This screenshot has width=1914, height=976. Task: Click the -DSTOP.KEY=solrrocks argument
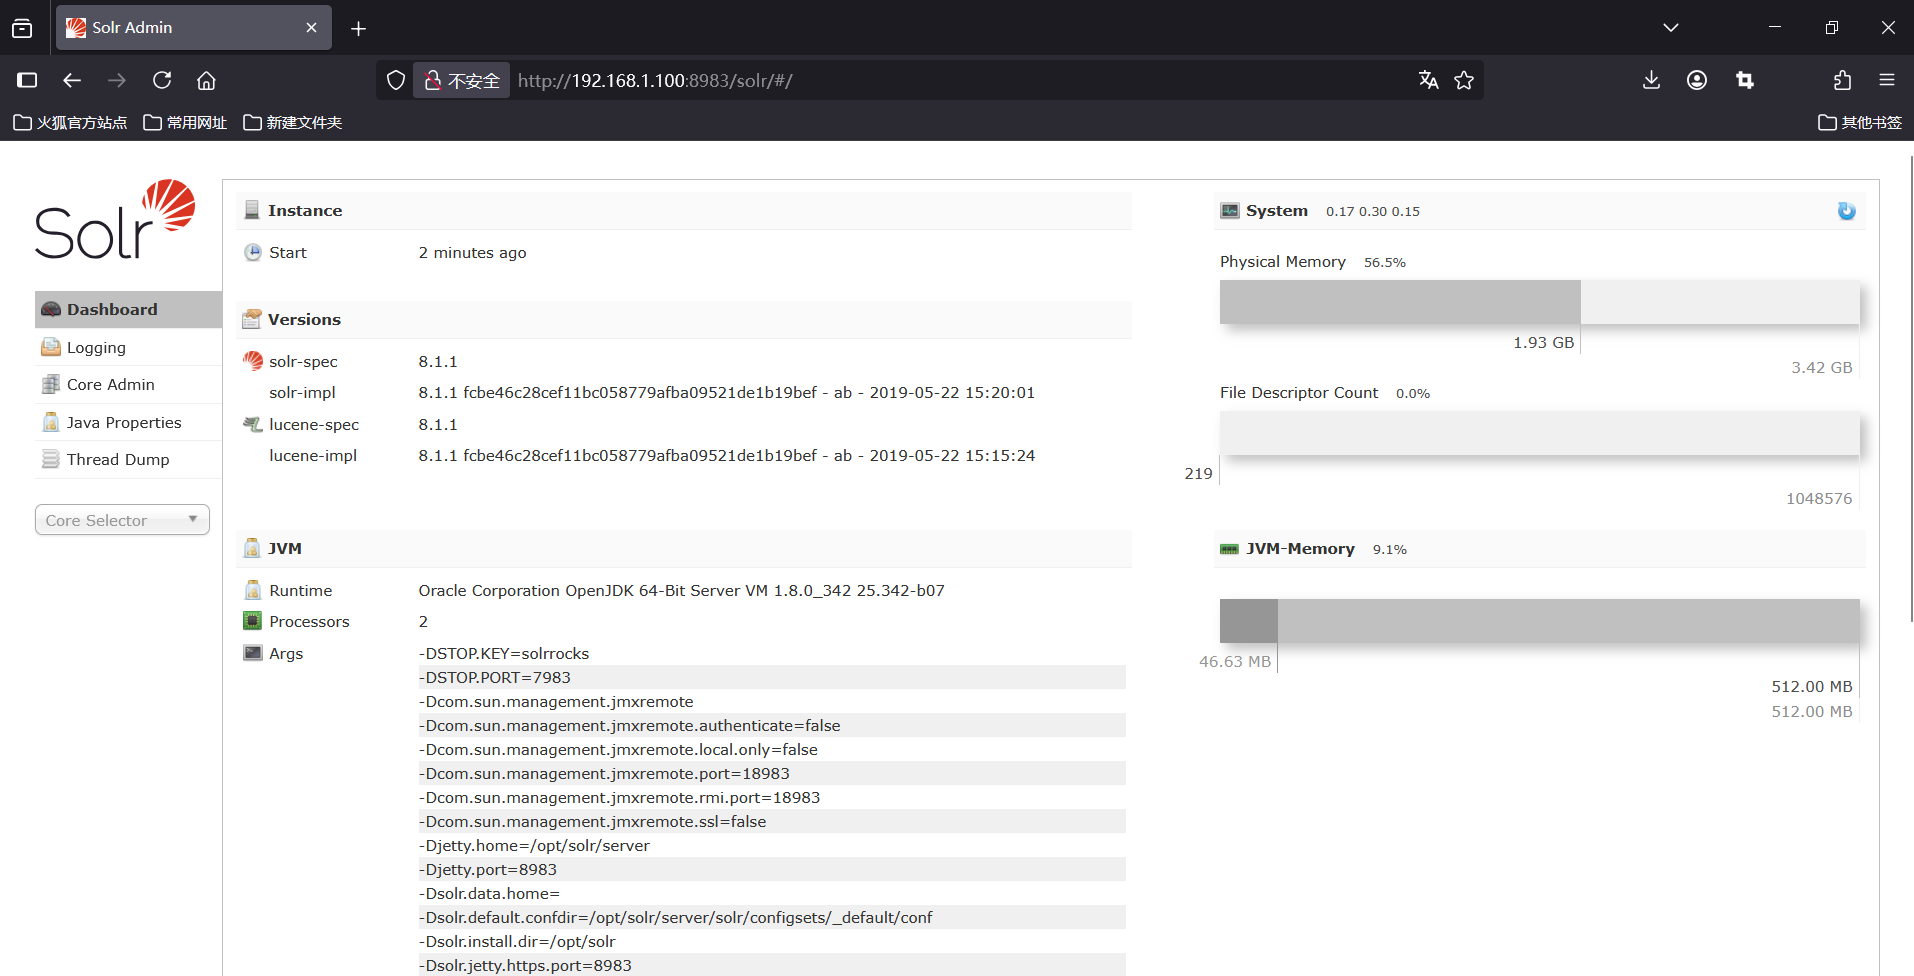pos(504,653)
